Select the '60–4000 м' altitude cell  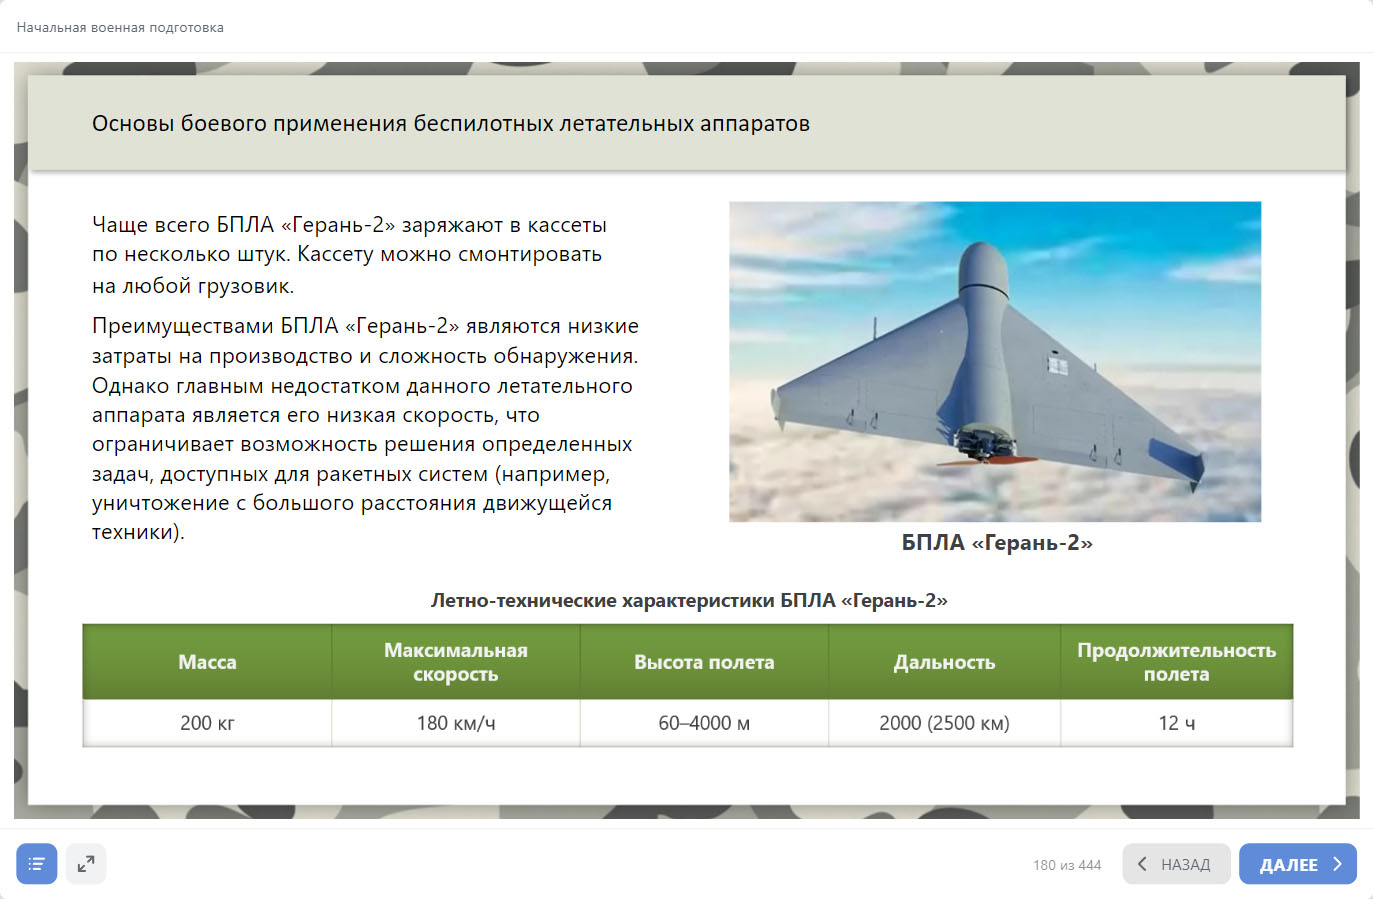point(704,723)
